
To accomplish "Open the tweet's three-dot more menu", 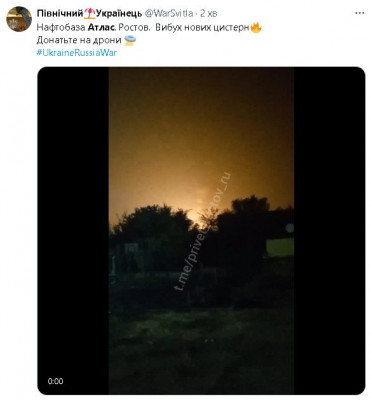I will [359, 13].
